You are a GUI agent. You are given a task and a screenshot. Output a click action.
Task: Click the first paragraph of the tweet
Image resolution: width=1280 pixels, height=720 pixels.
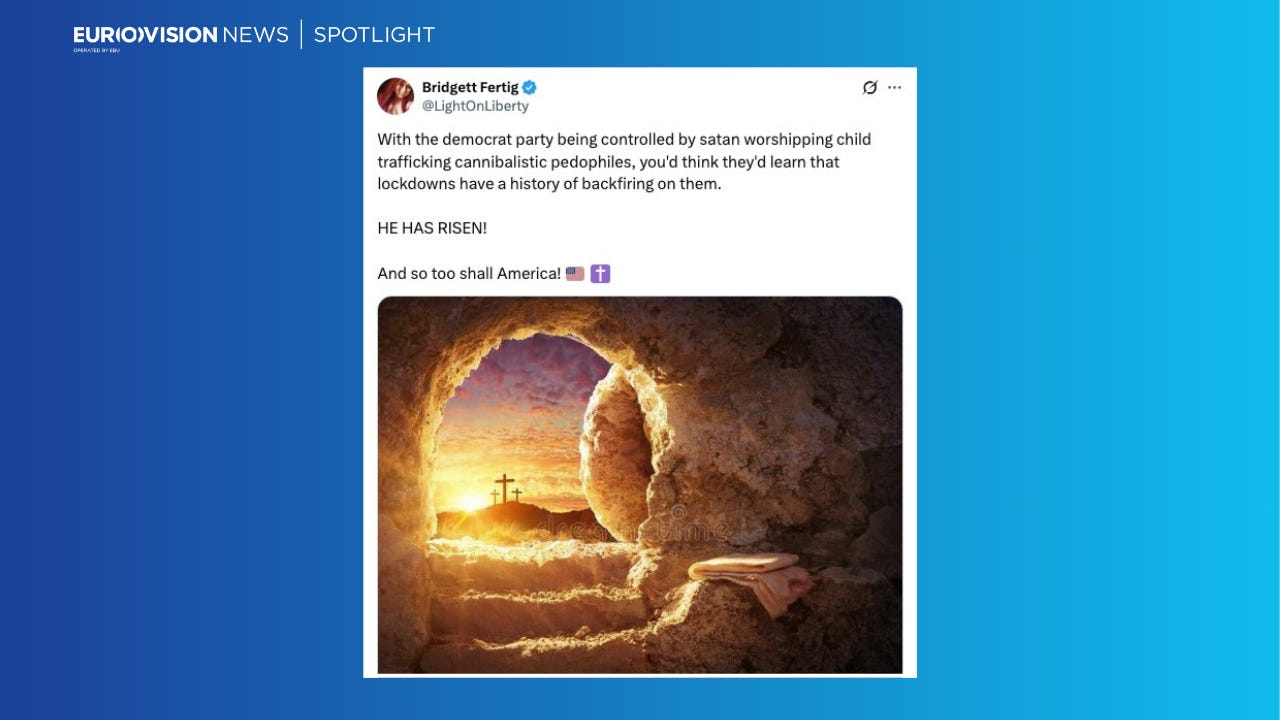point(625,161)
